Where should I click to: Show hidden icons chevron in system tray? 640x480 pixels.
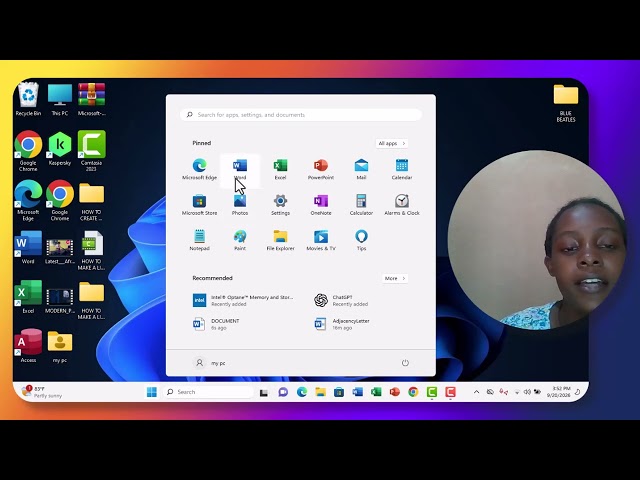pos(476,392)
